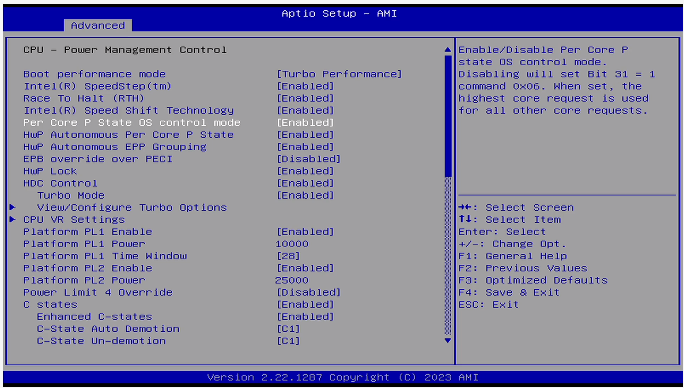
Task: Select Intel(R) Speed Shift Technology row
Action: (x=129, y=110)
